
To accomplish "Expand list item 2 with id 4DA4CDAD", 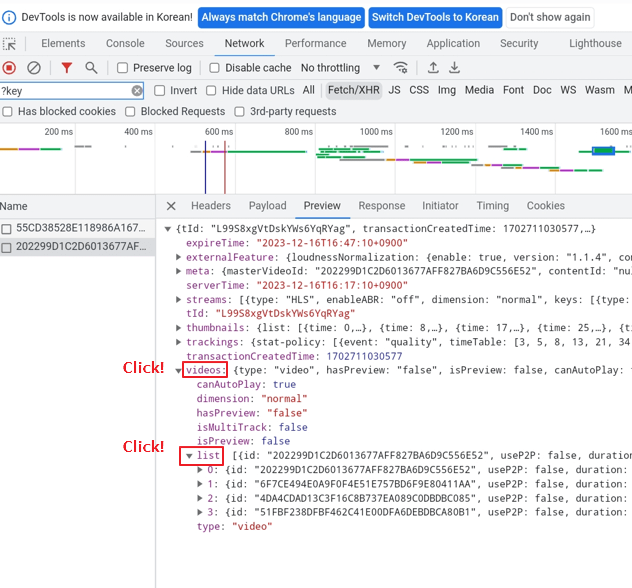I will click(x=200, y=499).
